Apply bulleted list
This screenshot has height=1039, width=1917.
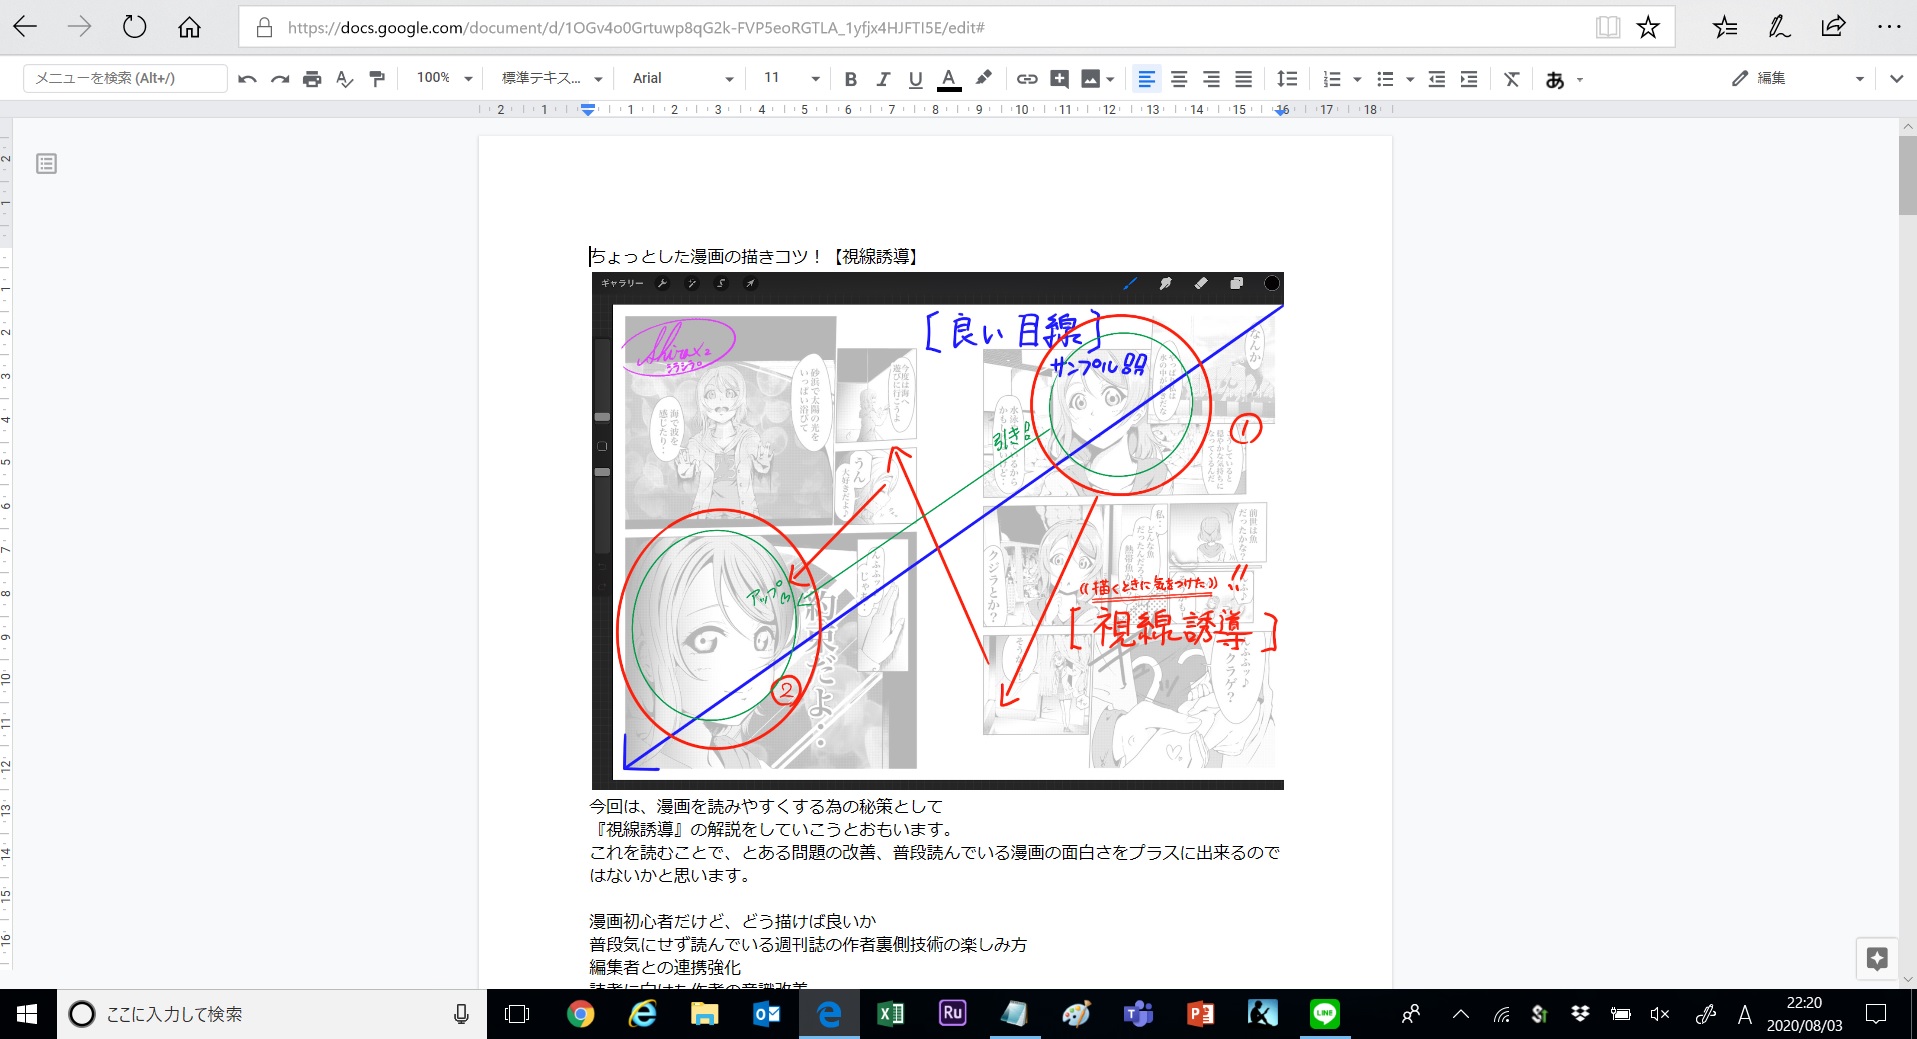[x=1385, y=79]
